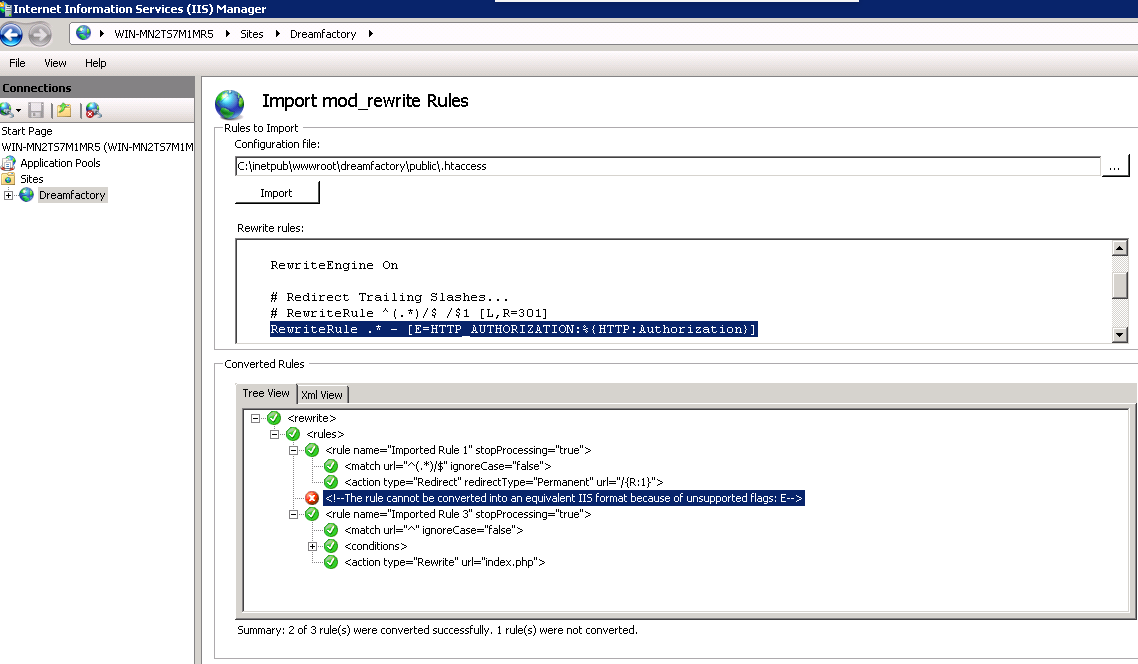Click the Import button
Viewport: 1138px width, 664px height.
point(277,193)
